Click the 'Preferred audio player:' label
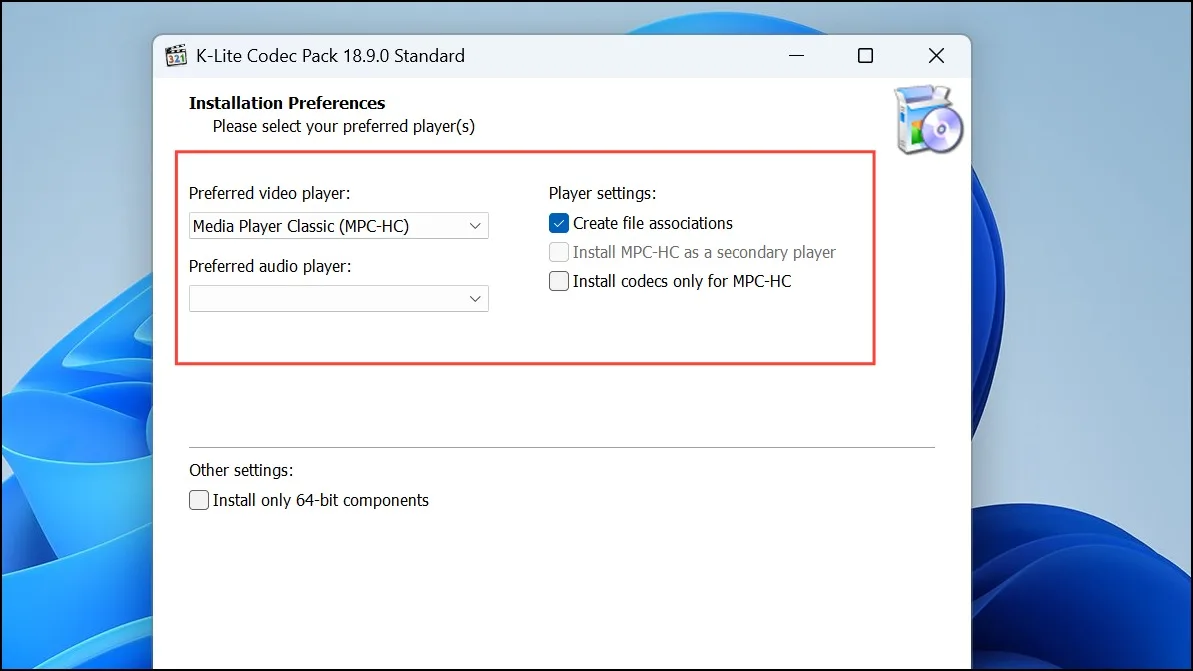Image resolution: width=1193 pixels, height=671 pixels. coord(270,266)
